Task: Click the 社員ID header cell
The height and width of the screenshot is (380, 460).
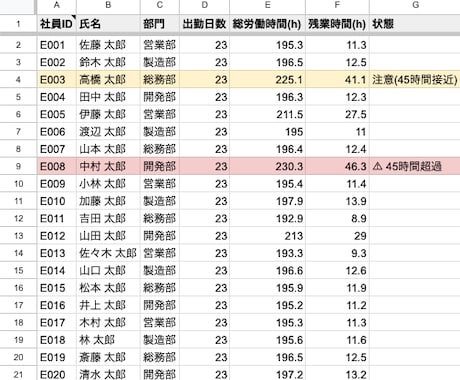Action: (x=57, y=24)
